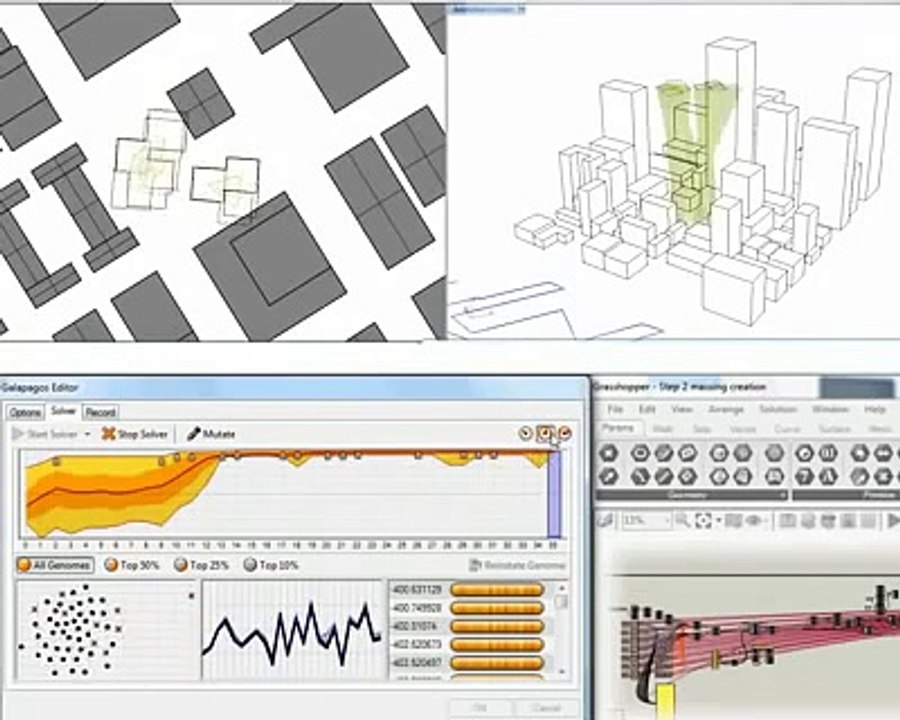The height and width of the screenshot is (720, 900).
Task: Select the Top 10% genomes option
Action: 271,565
